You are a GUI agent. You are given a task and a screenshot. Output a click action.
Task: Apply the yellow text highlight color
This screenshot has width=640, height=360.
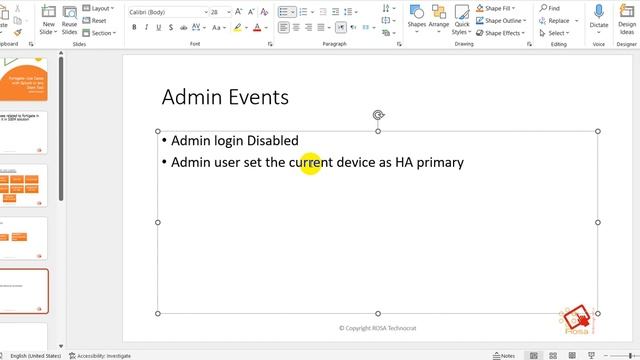[237, 27]
